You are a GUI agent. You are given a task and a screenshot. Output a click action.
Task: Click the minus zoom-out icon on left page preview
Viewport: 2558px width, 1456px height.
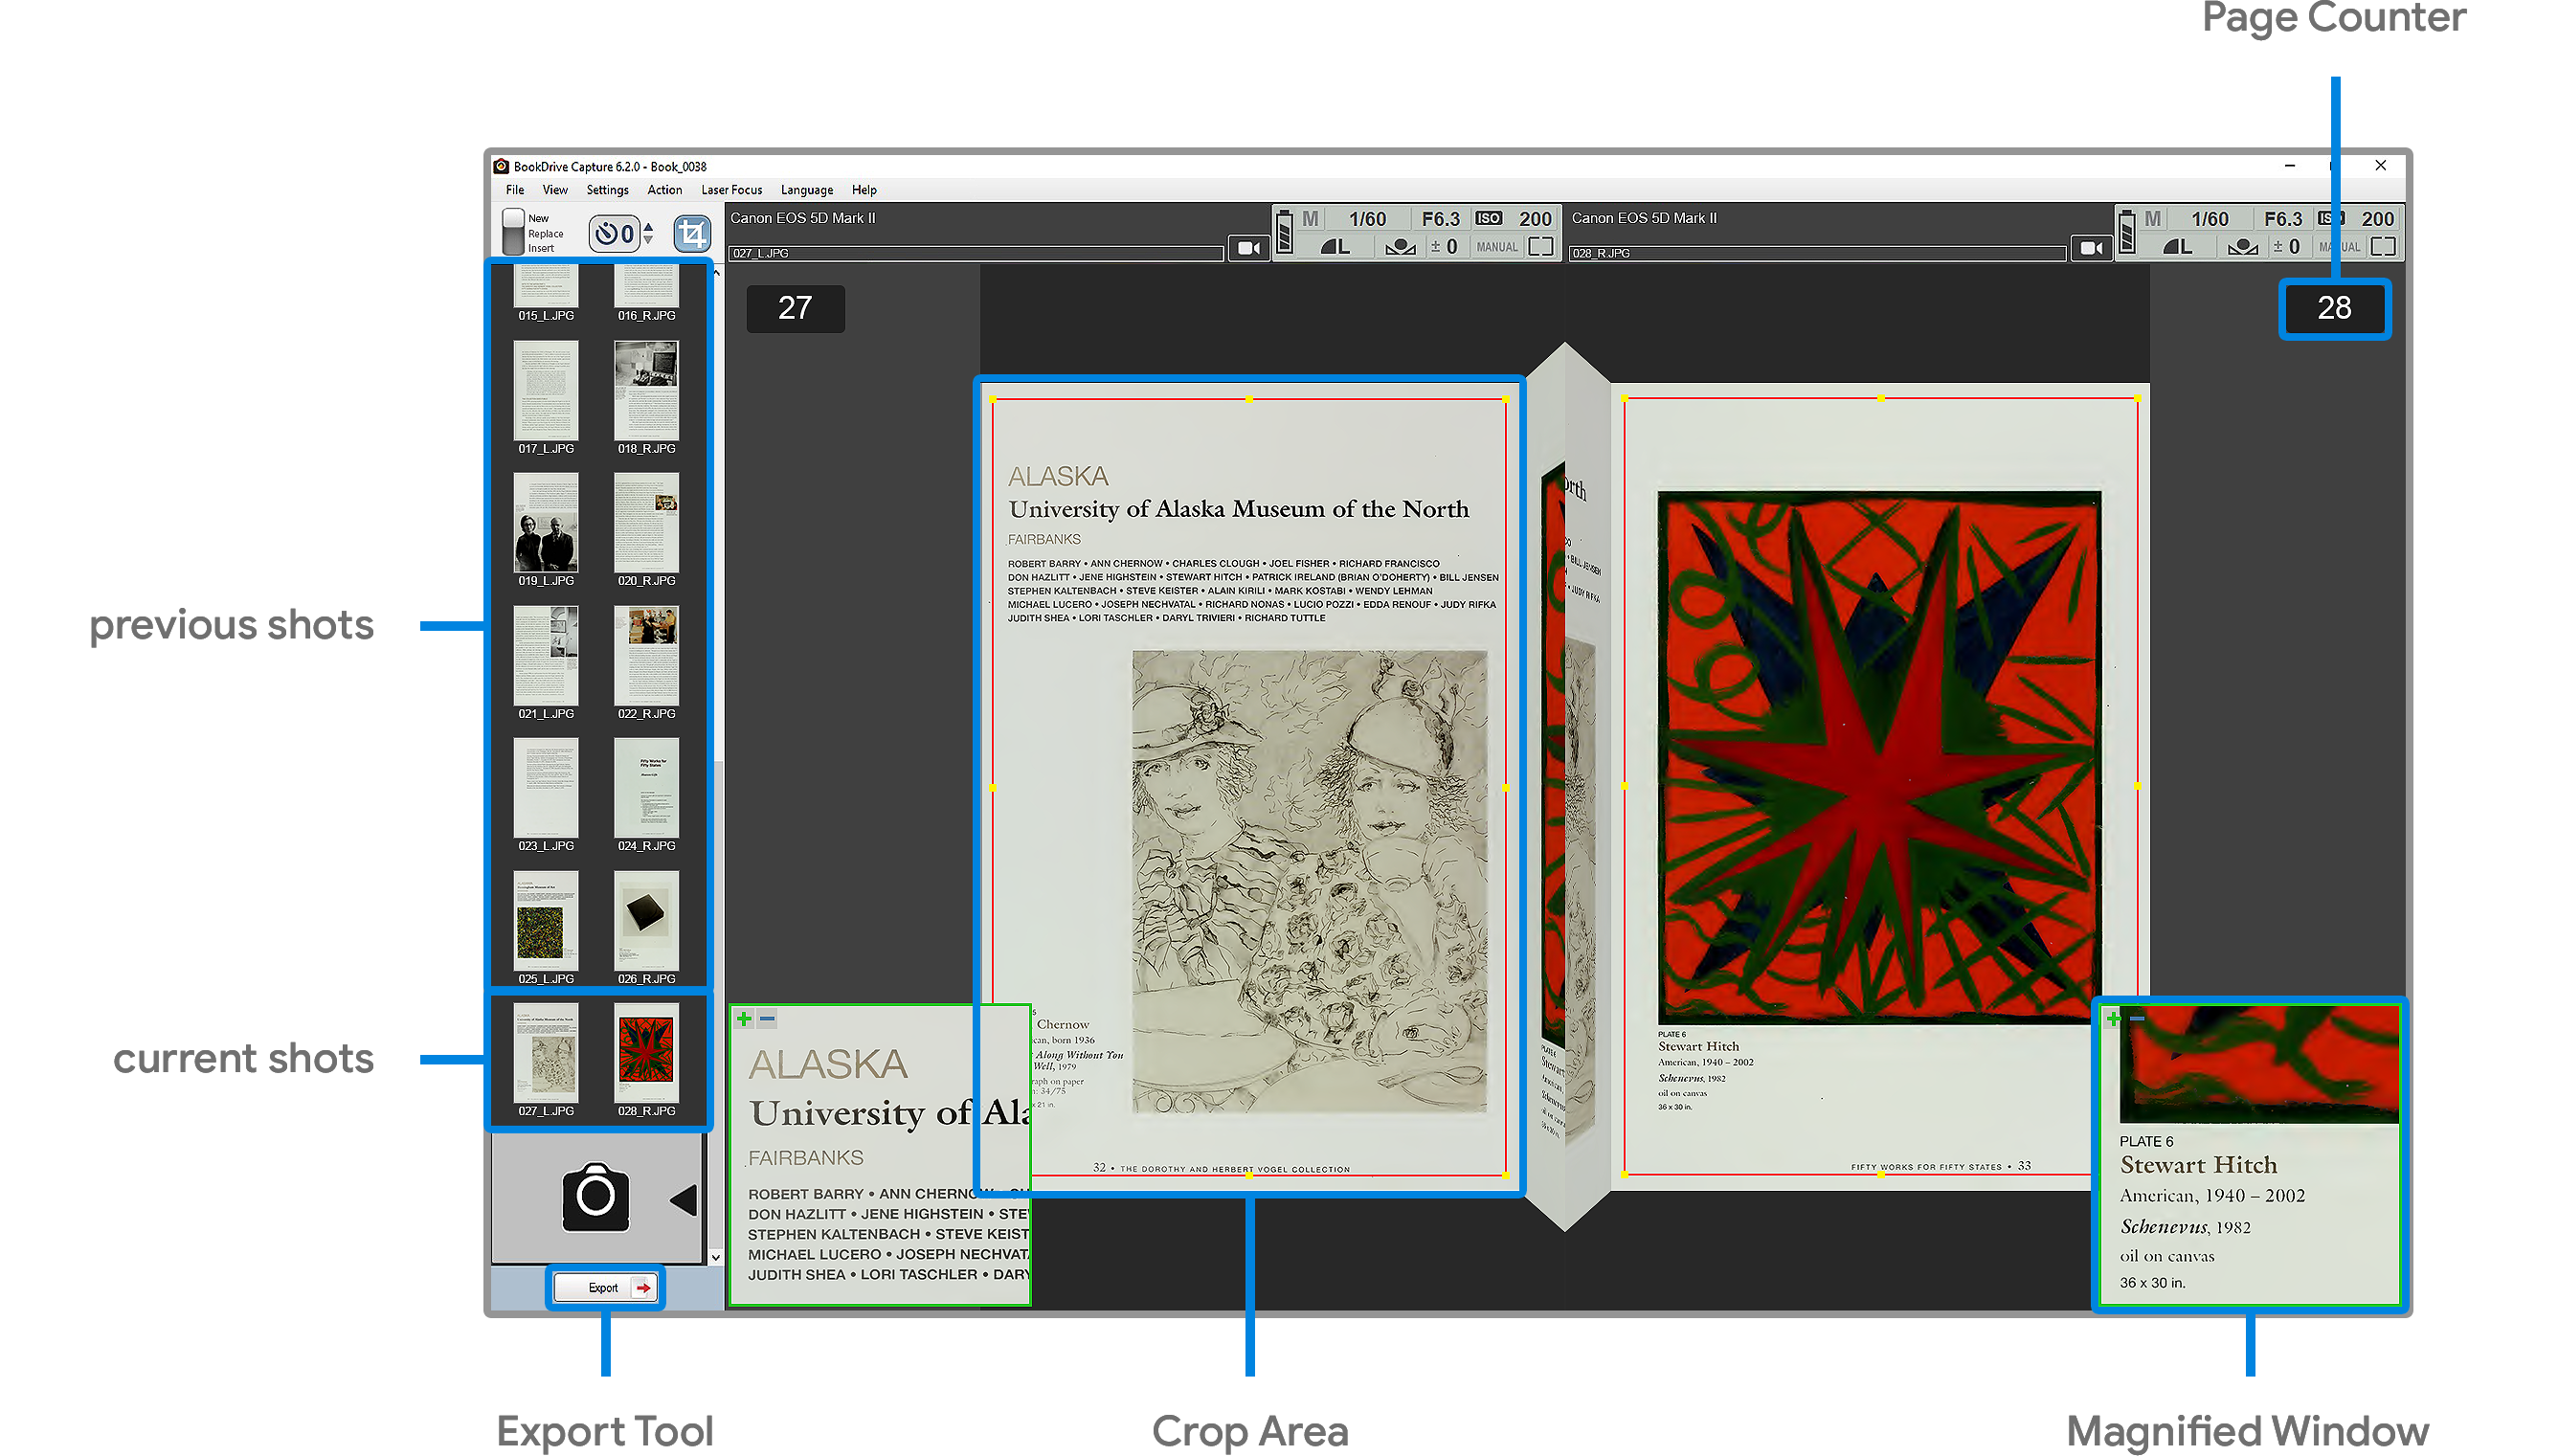click(766, 1017)
